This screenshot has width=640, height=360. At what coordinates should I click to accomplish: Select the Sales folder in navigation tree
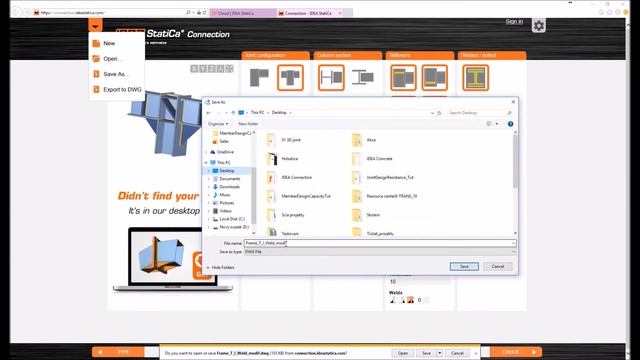click(224, 141)
